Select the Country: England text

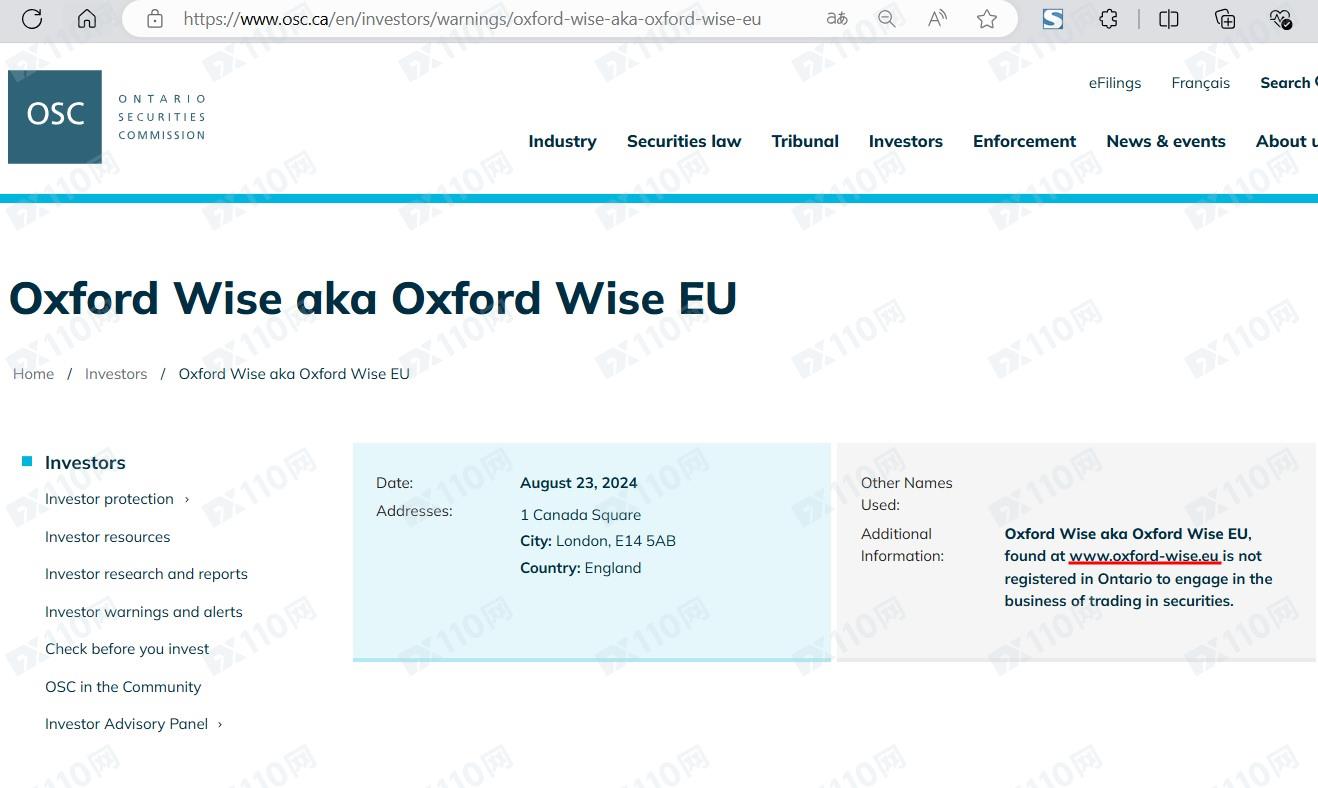click(580, 568)
